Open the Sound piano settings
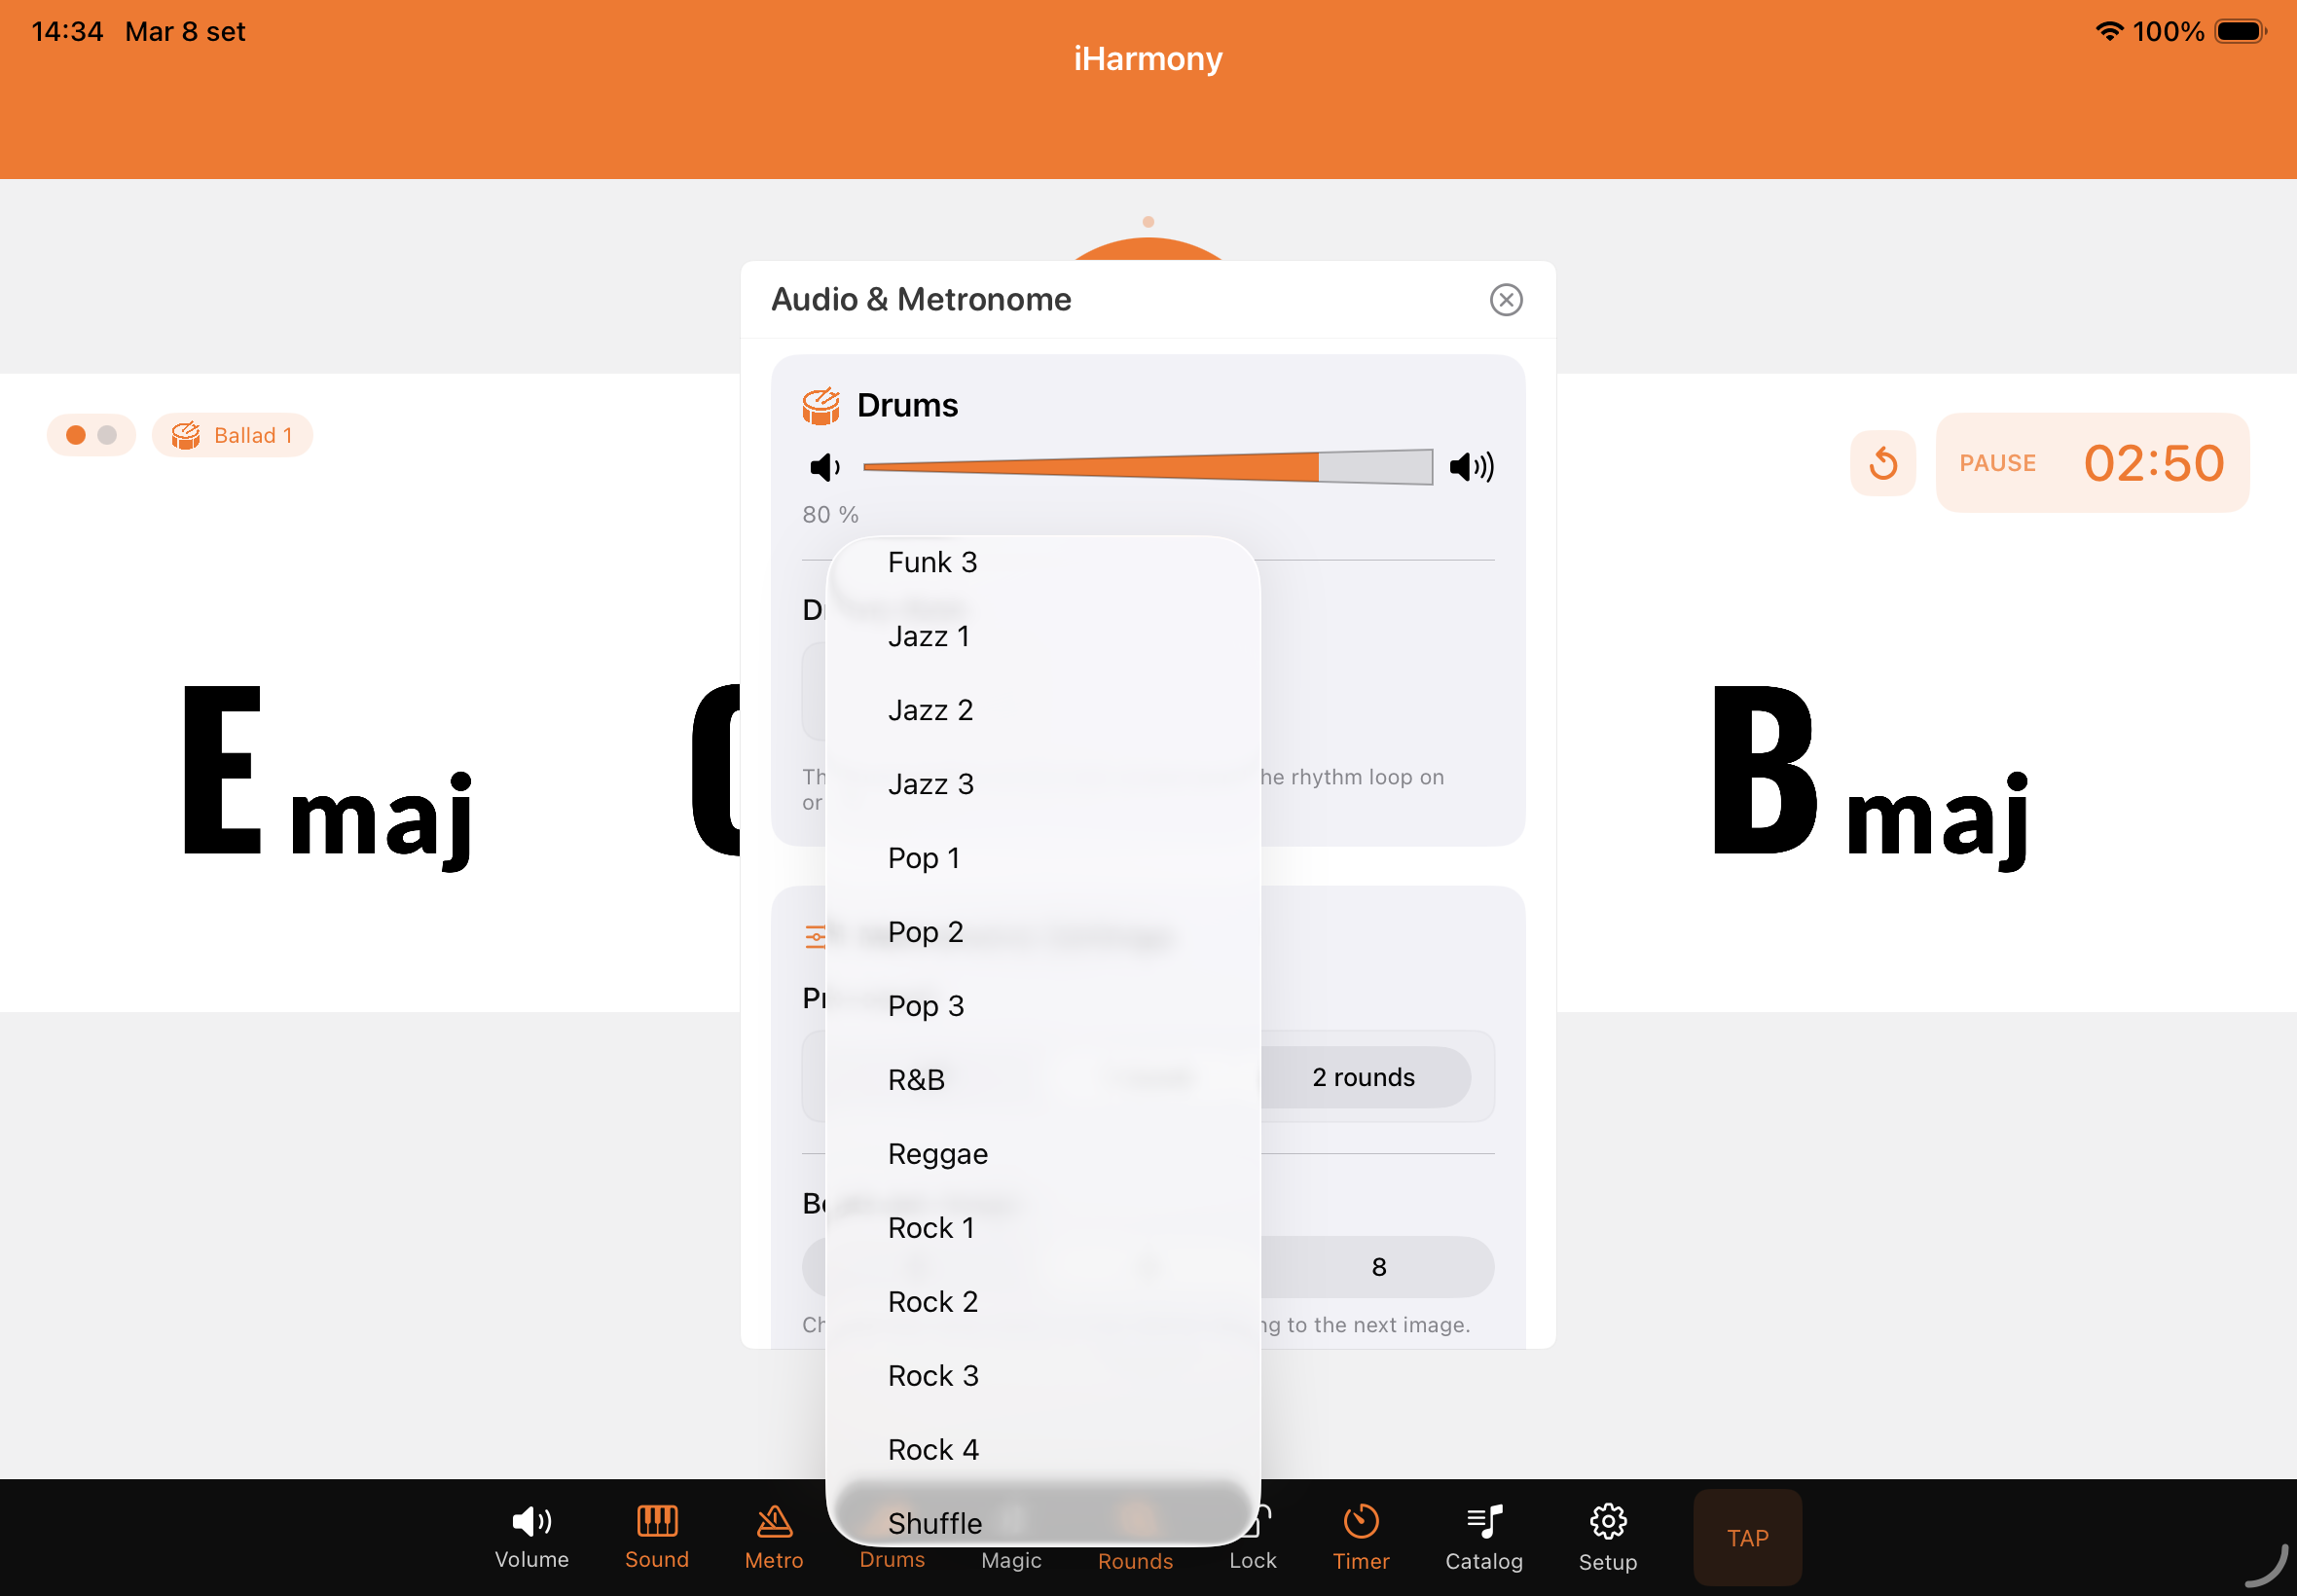The image size is (2297, 1596). [x=657, y=1537]
